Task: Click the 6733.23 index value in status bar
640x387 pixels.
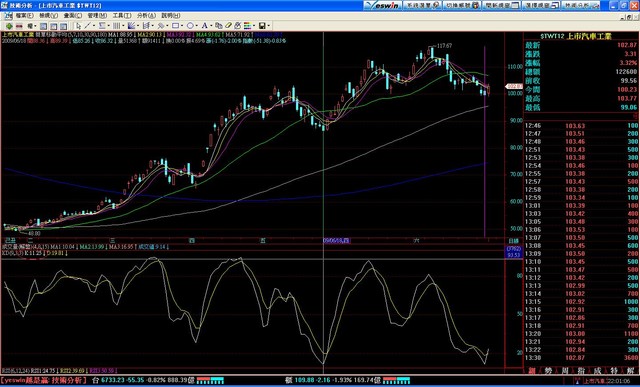Action: click(x=112, y=380)
